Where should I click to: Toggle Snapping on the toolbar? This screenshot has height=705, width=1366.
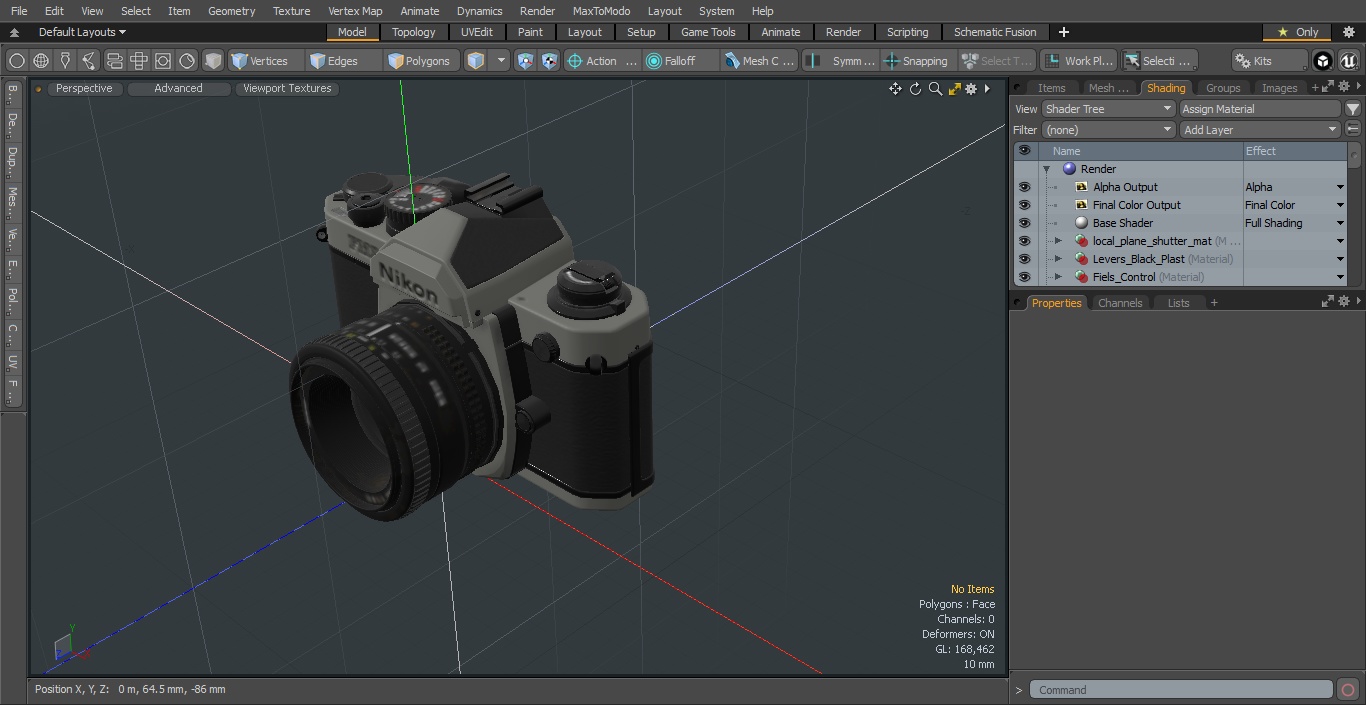pyautogui.click(x=916, y=61)
